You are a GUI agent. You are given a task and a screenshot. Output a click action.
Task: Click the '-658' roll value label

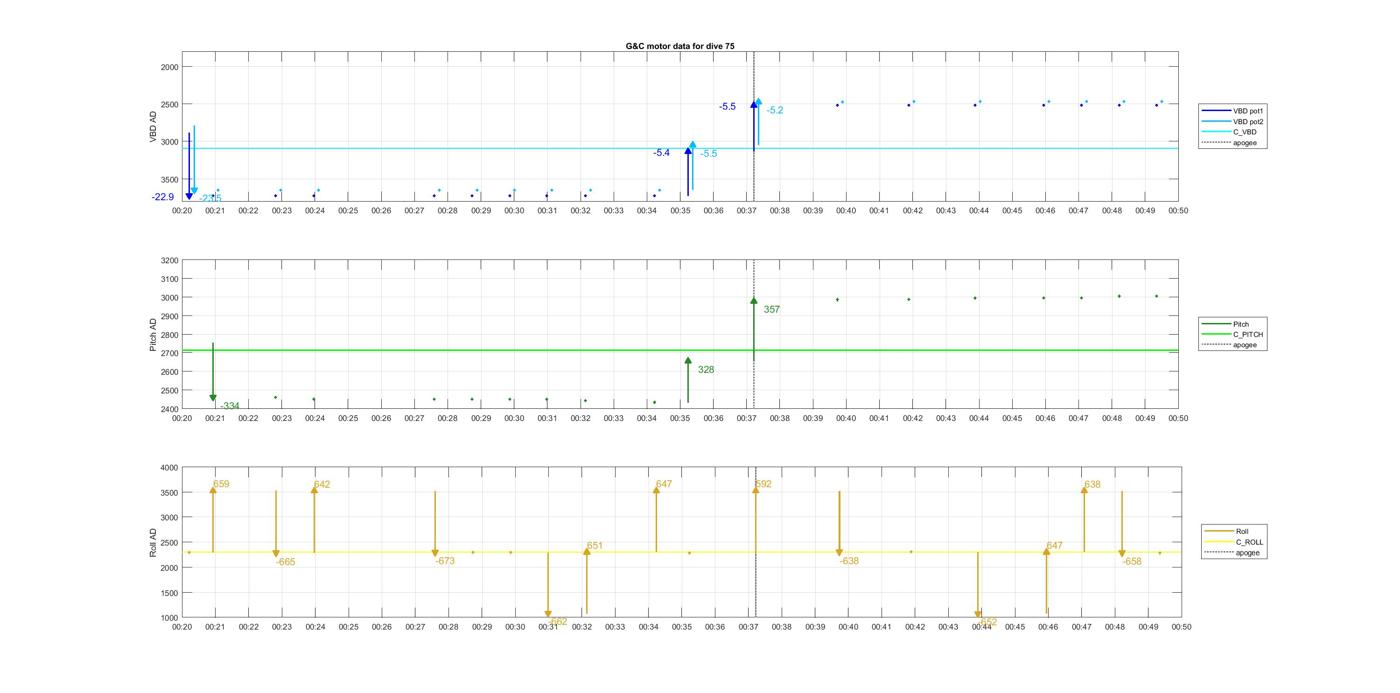(1132, 561)
